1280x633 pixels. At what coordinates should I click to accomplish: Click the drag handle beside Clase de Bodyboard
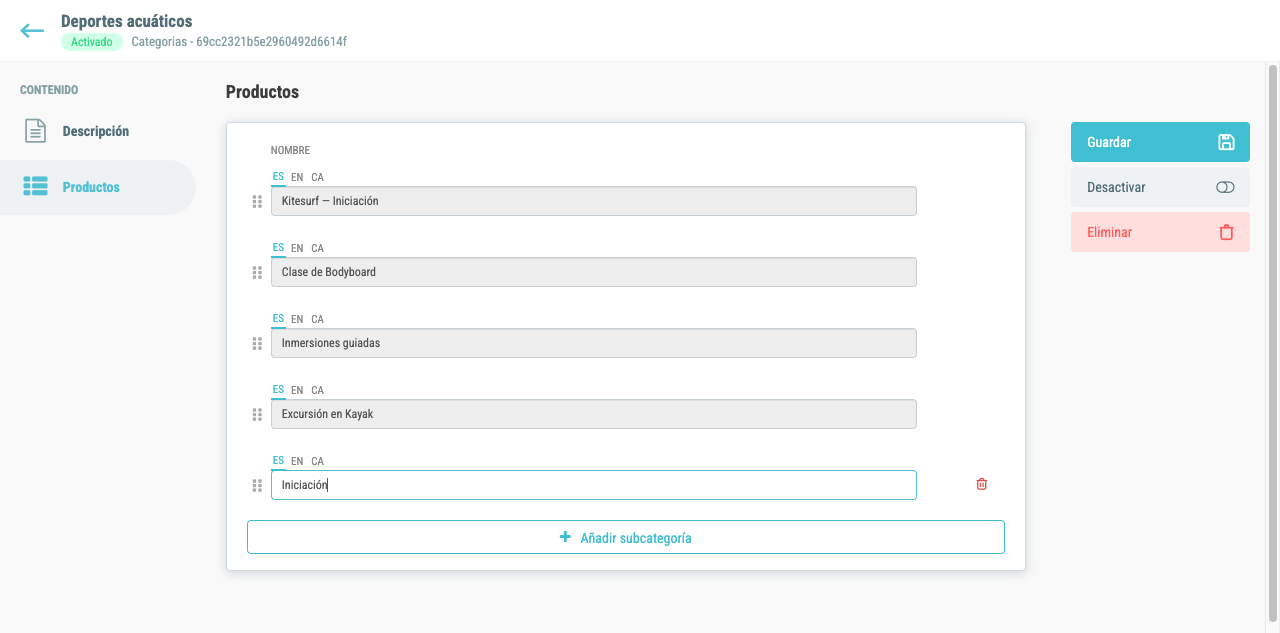point(257,272)
